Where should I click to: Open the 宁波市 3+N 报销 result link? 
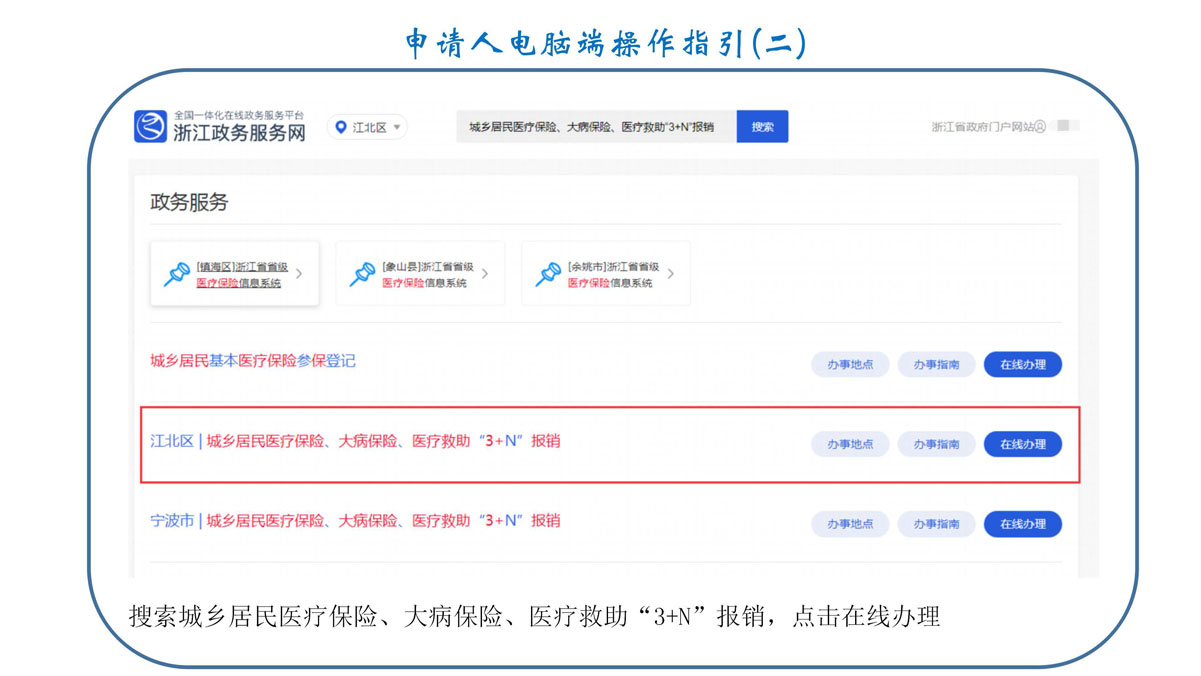click(x=355, y=521)
